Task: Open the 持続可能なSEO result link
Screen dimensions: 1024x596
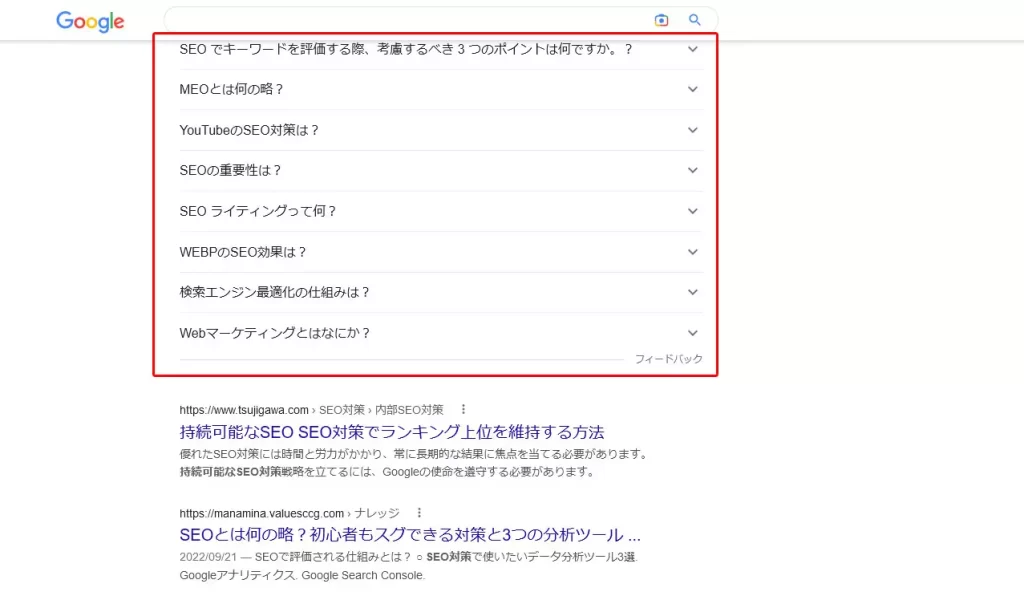Action: [x=395, y=430]
